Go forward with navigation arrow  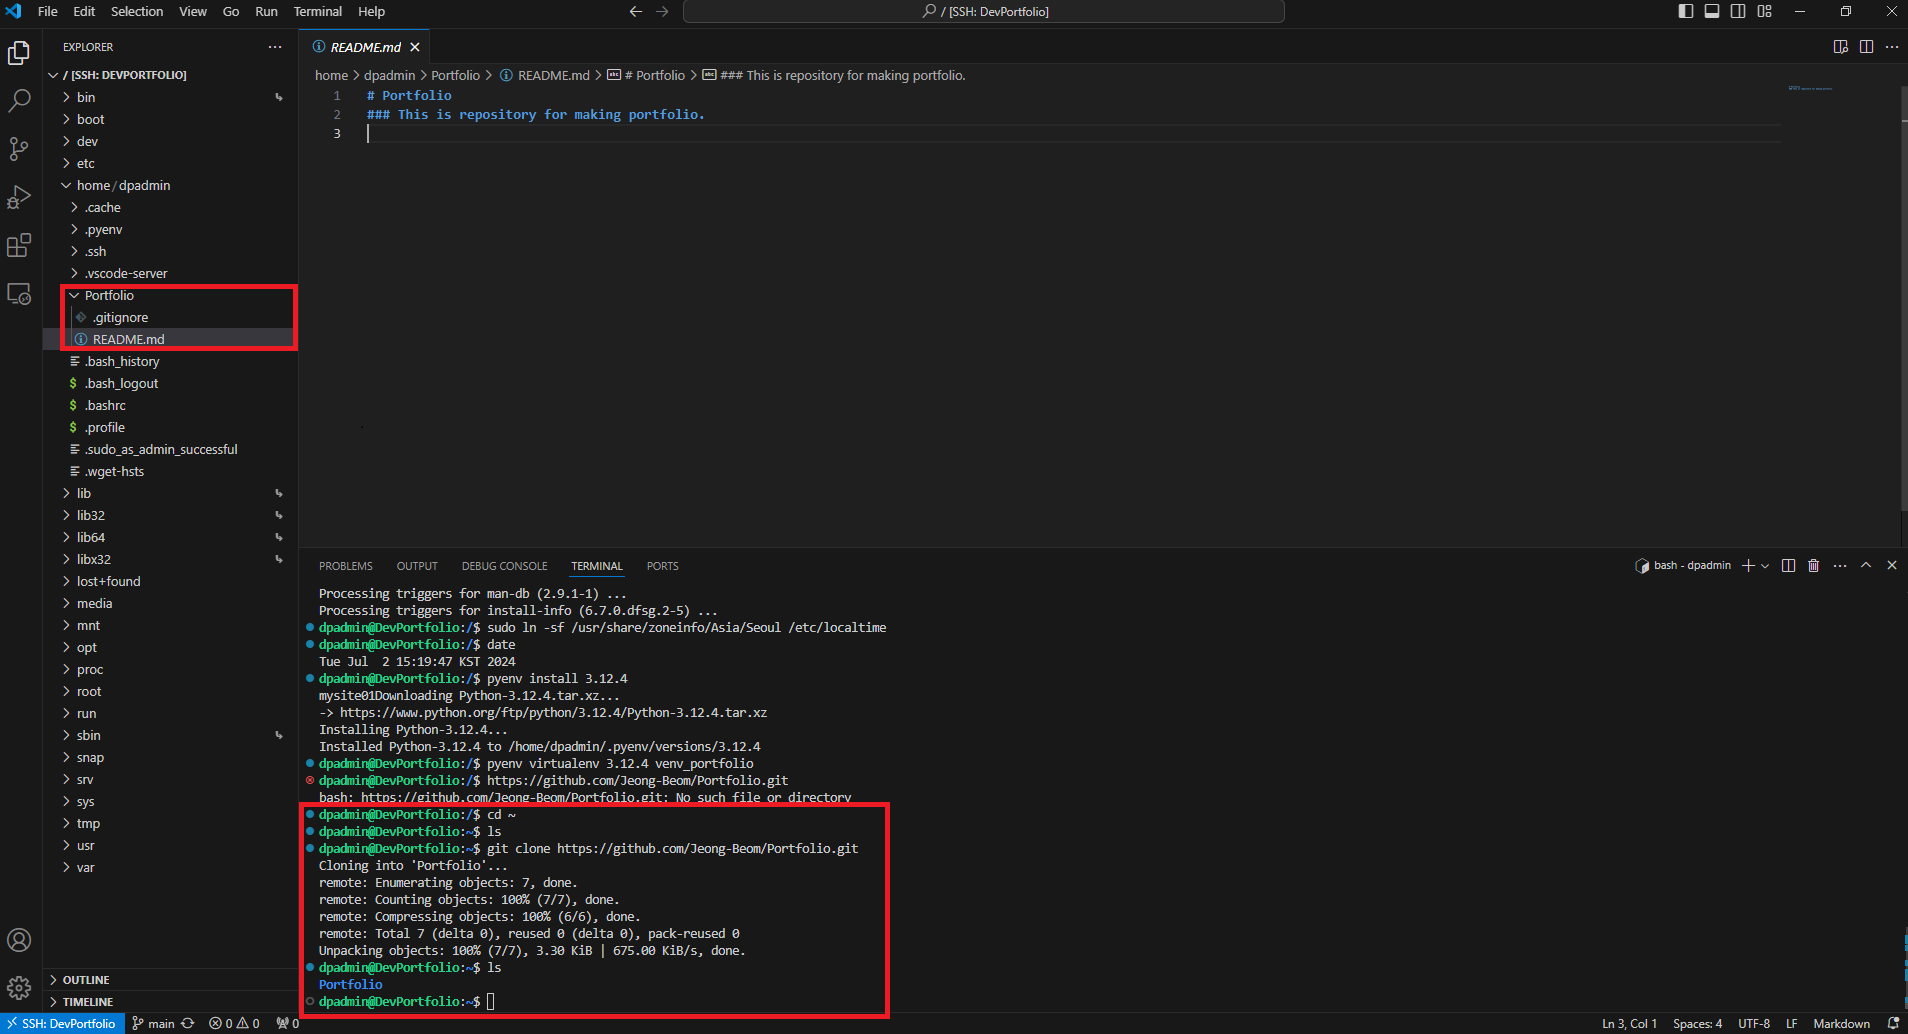(x=662, y=12)
